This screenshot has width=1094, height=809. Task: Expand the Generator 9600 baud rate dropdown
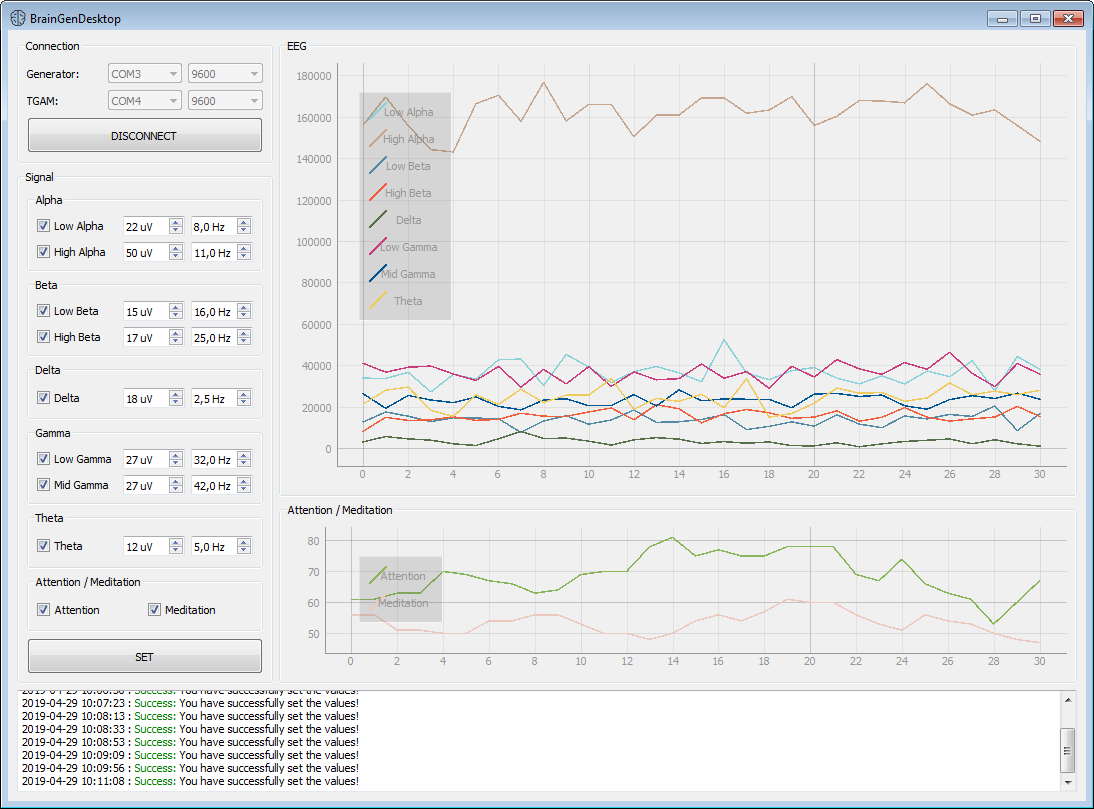[x=225, y=74]
